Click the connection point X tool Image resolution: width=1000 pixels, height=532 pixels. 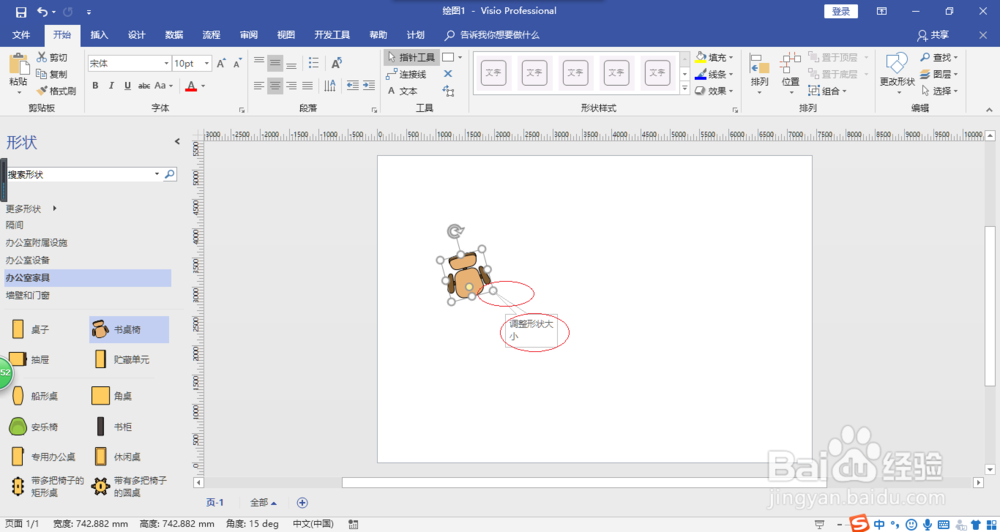(x=448, y=74)
